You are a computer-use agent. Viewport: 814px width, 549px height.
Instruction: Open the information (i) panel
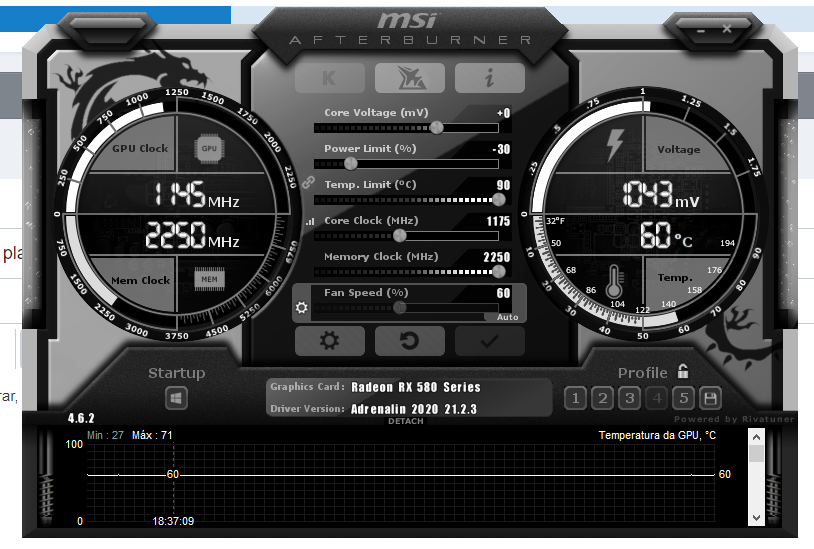pos(490,78)
